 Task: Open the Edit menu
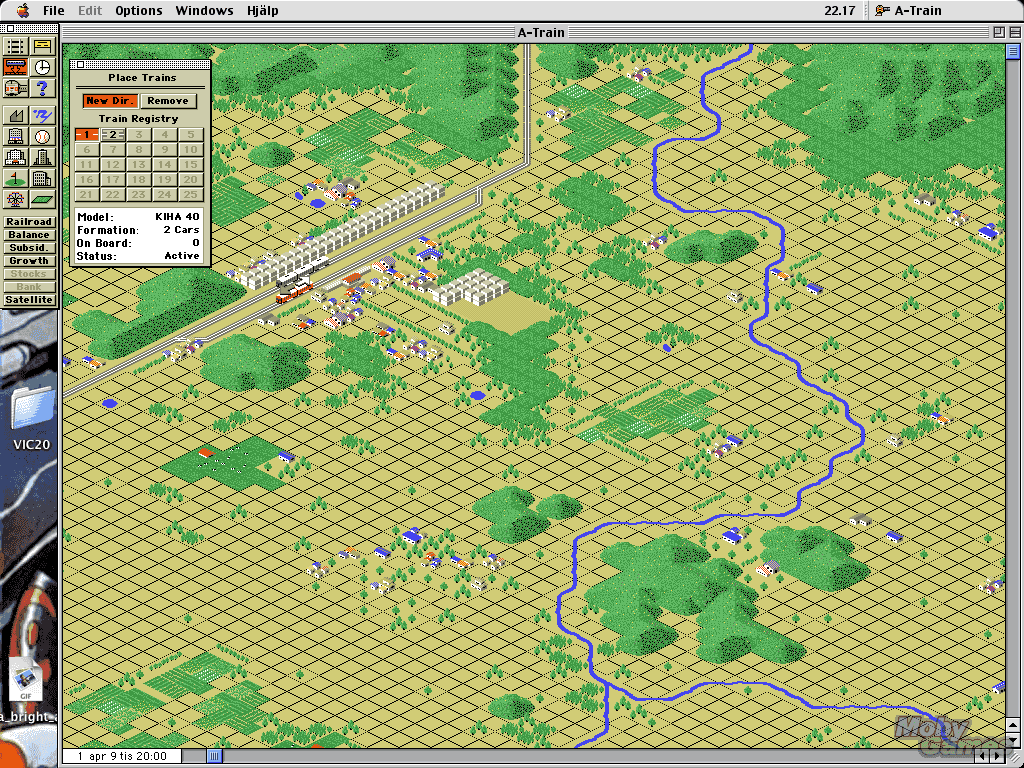pos(90,10)
